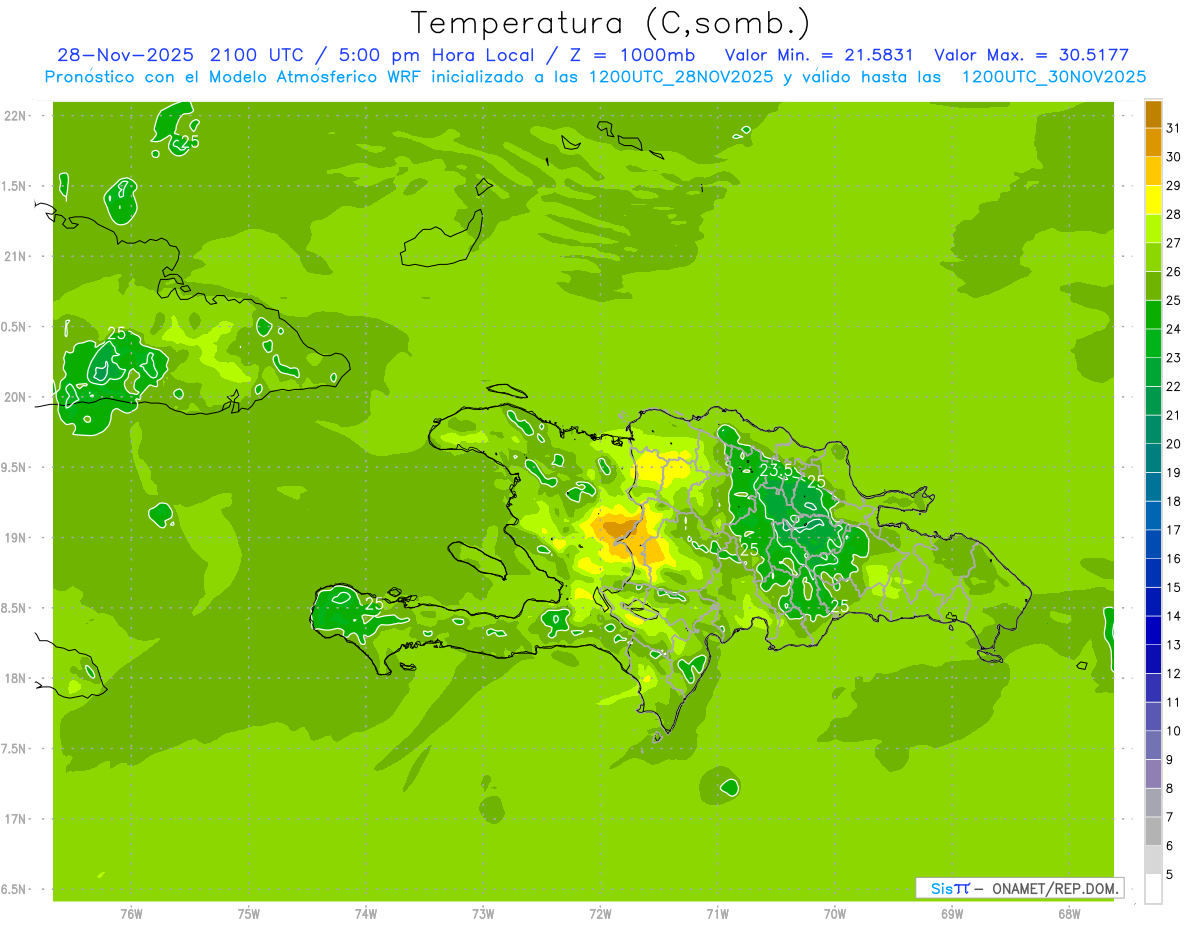The image size is (1200, 927).
Task: Click the '22N' latitude axis label
Action: [15, 116]
